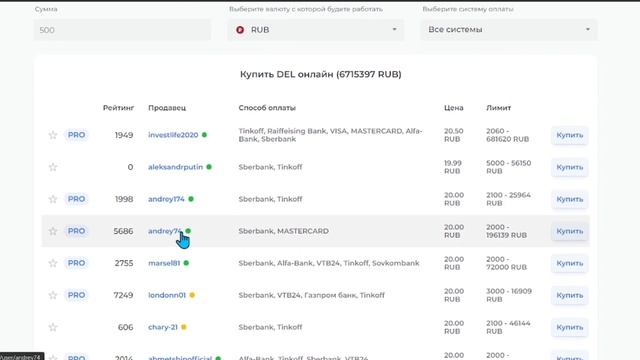Click Купить in aleksandrputin row

point(570,167)
